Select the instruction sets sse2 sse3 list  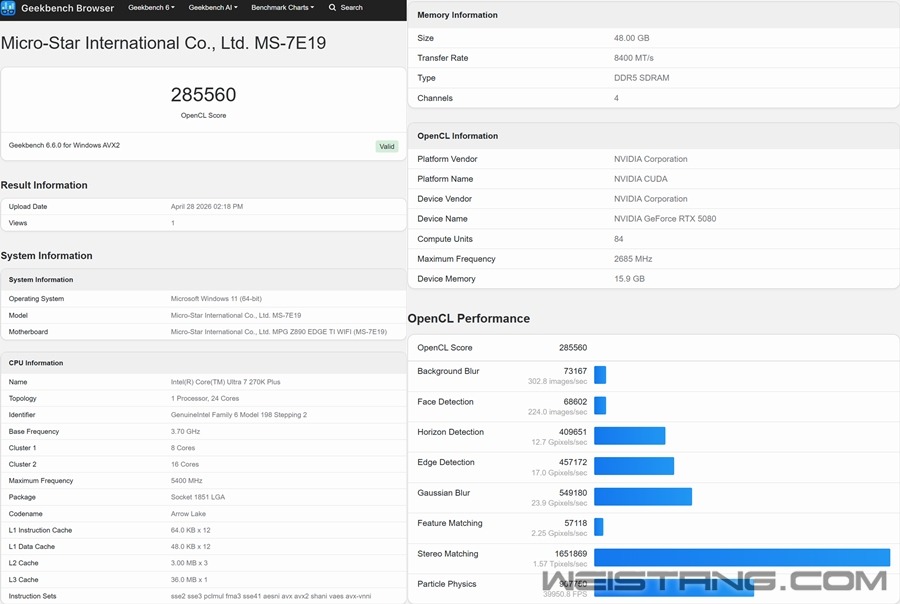point(270,596)
